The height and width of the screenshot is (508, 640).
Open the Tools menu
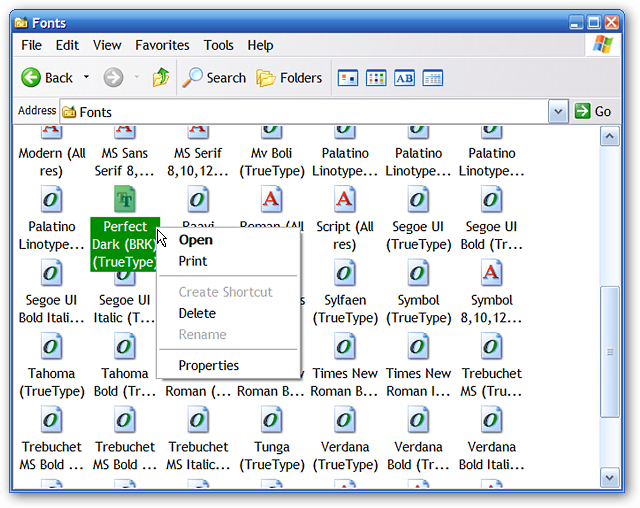(x=218, y=45)
